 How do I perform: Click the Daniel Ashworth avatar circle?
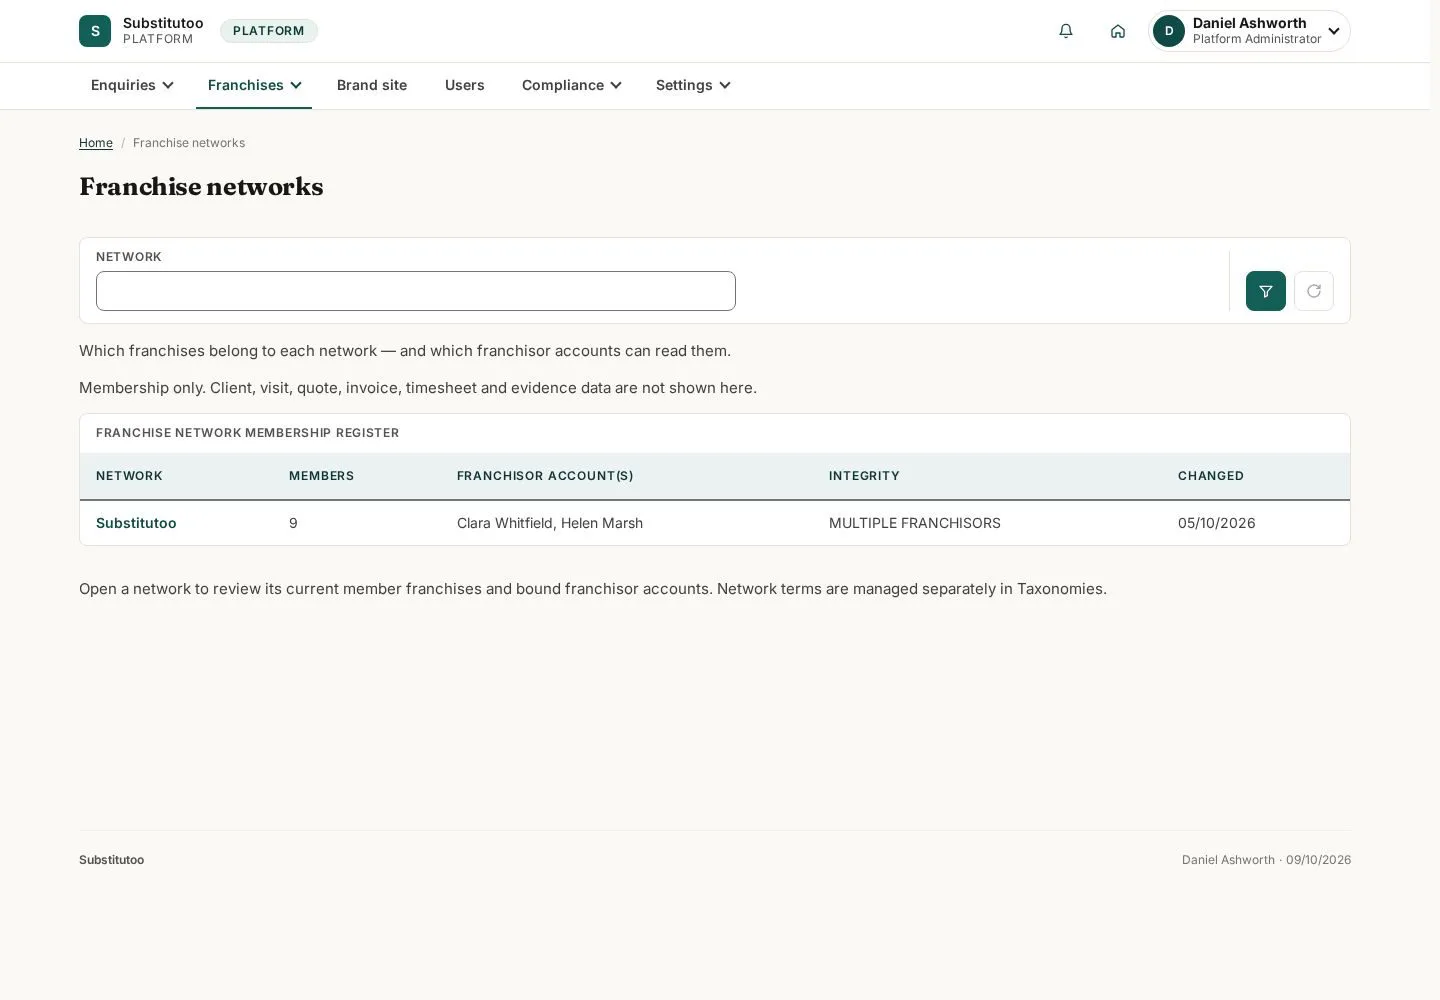pyautogui.click(x=1169, y=31)
